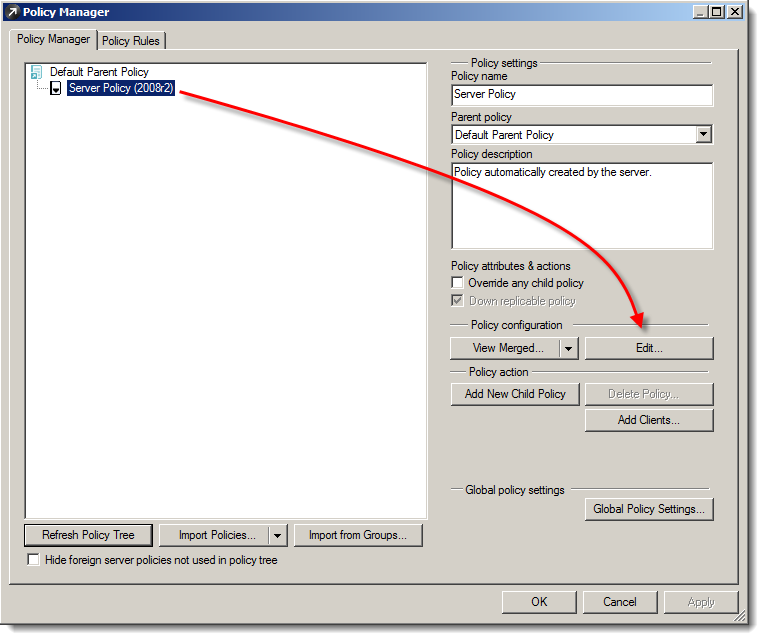Open Global Policy Settings

pyautogui.click(x=648, y=509)
